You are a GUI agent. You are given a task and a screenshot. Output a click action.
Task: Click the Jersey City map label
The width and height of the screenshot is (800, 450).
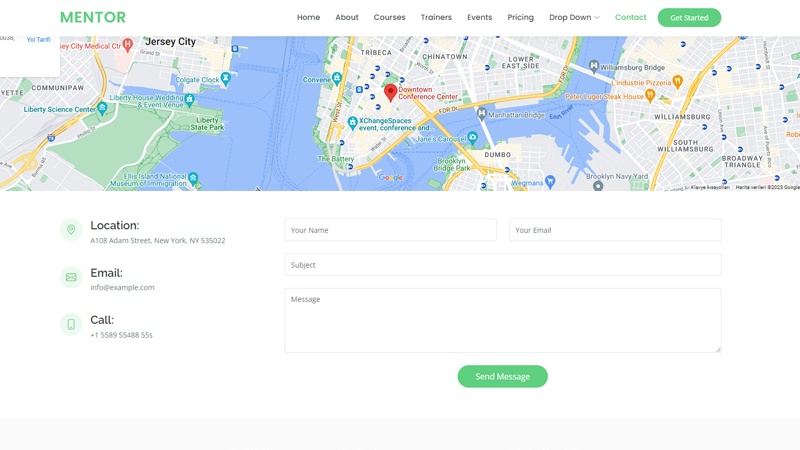point(170,42)
